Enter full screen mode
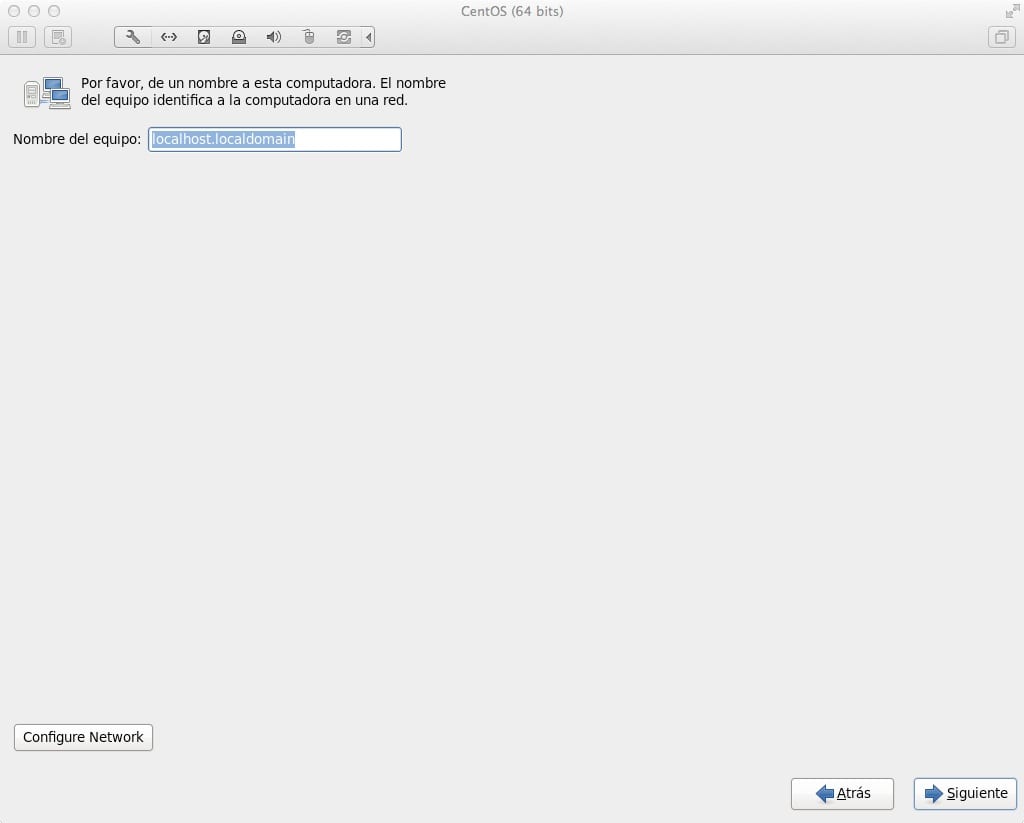The width and height of the screenshot is (1024, 823). (1011, 11)
